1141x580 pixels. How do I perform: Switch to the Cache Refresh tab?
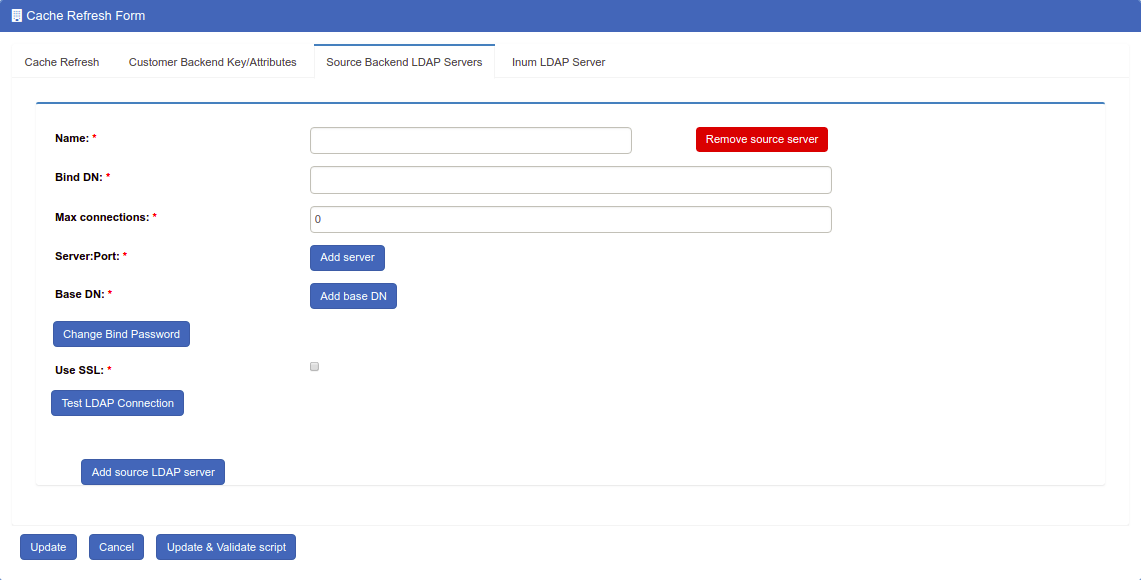pyautogui.click(x=61, y=61)
